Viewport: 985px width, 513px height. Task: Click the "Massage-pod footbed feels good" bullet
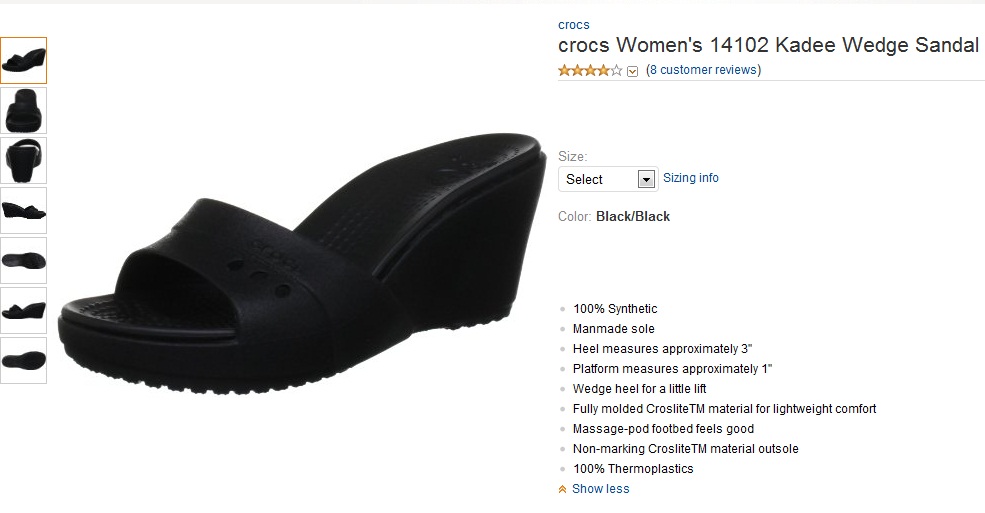click(x=663, y=429)
